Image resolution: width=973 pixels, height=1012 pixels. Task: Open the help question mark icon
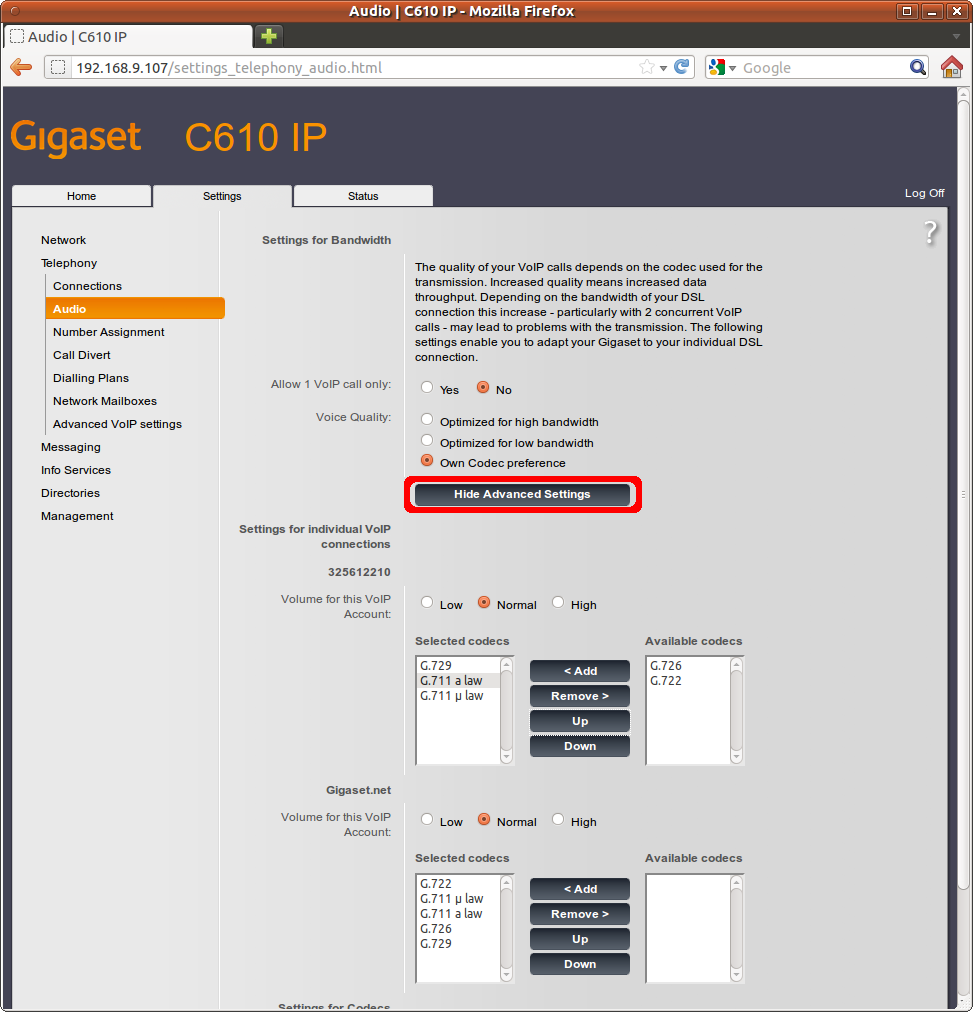click(930, 233)
